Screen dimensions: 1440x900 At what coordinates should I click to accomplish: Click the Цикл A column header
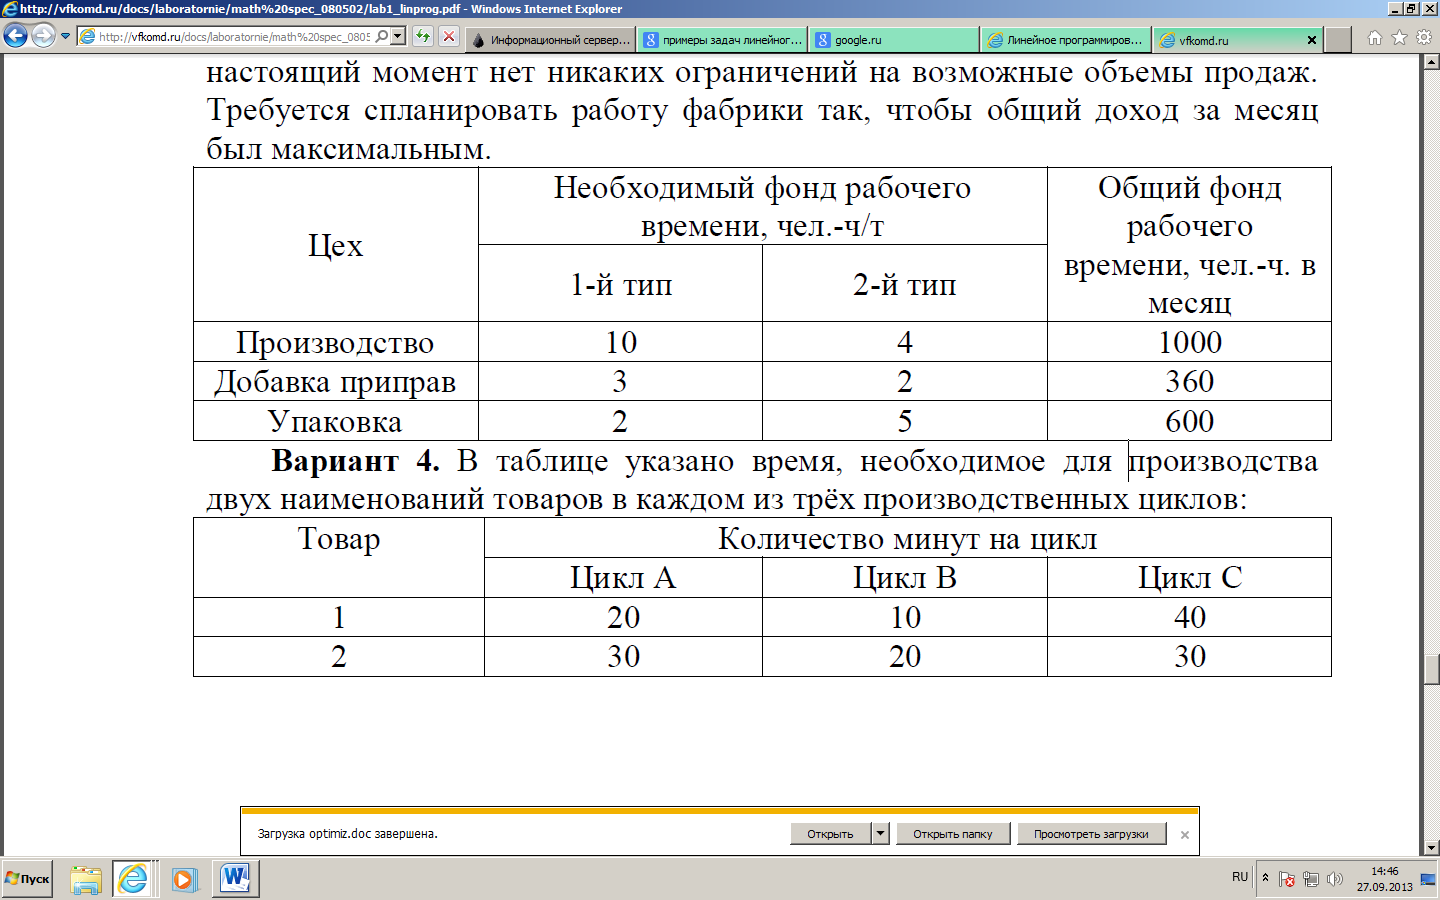pyautogui.click(x=623, y=578)
